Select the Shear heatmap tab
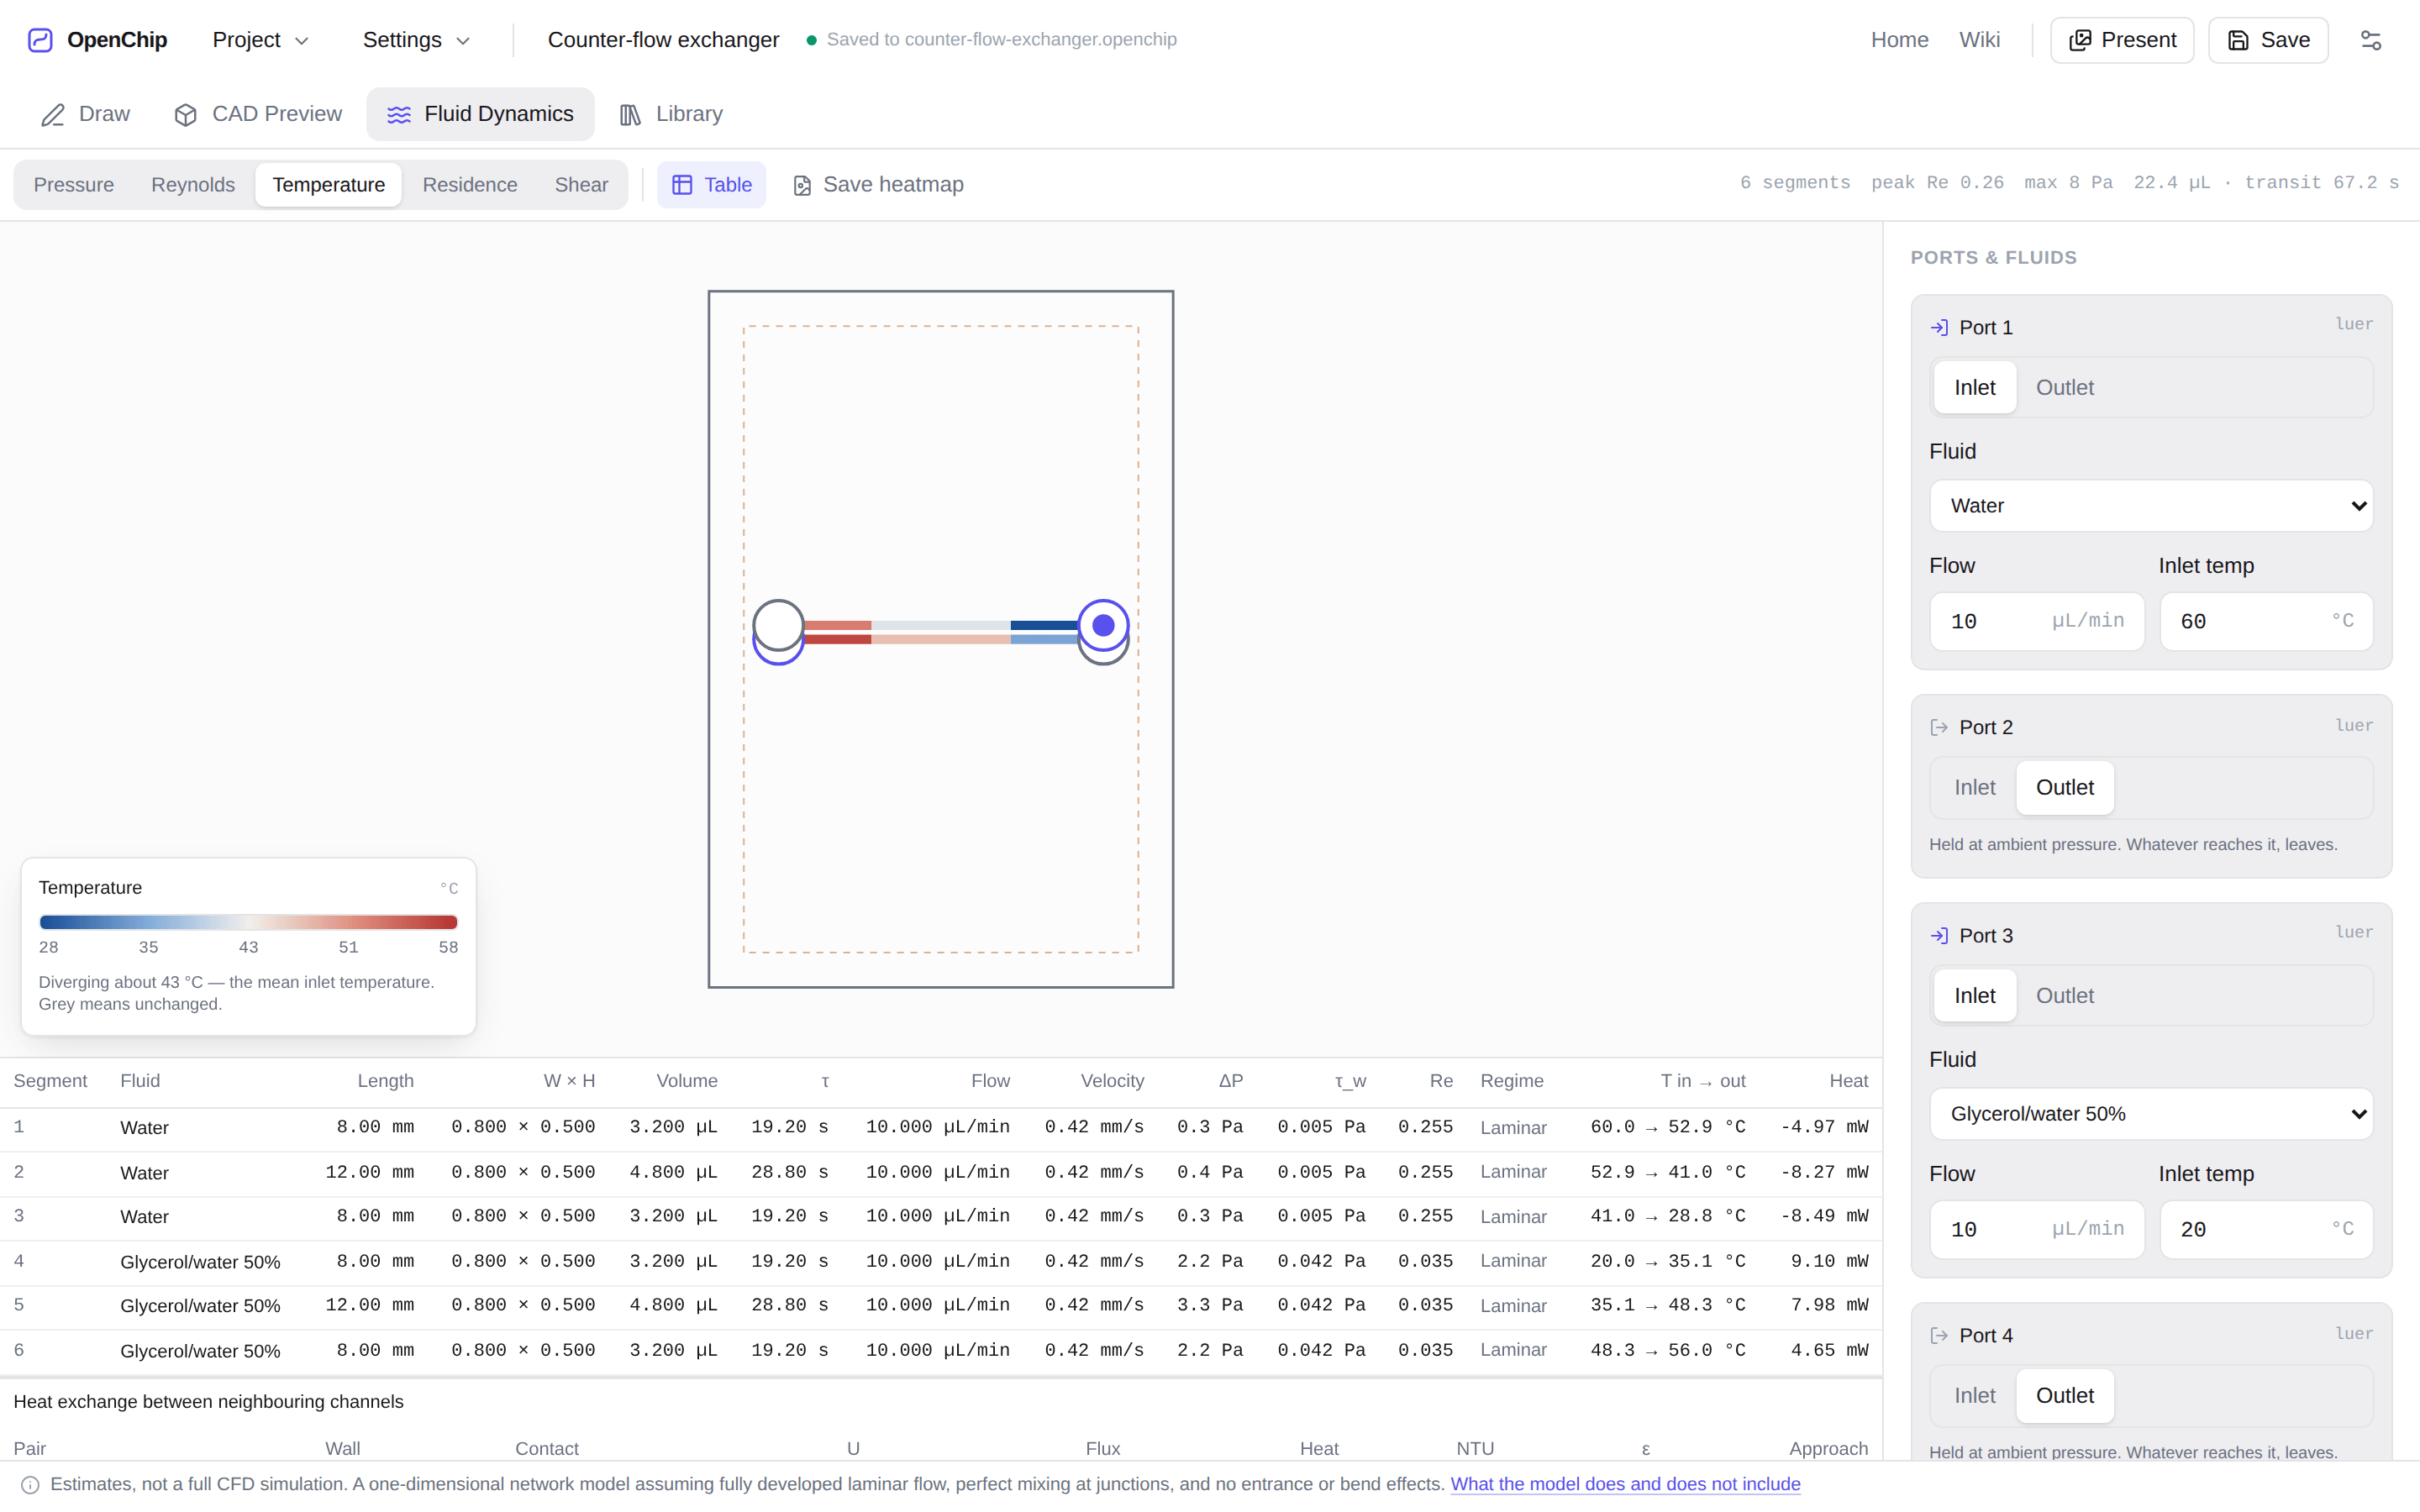This screenshot has height=1512, width=2420. [x=581, y=185]
